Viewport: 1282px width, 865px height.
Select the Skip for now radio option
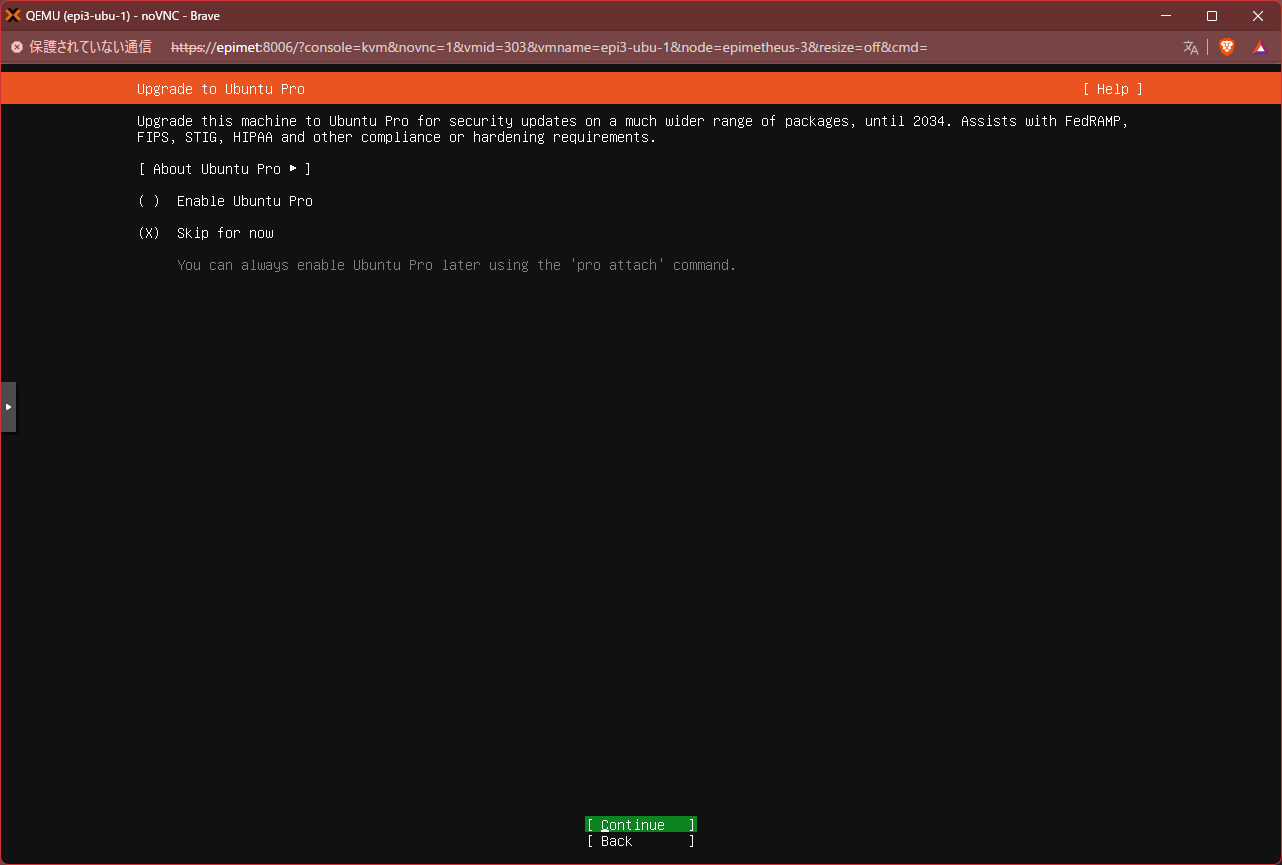point(205,233)
